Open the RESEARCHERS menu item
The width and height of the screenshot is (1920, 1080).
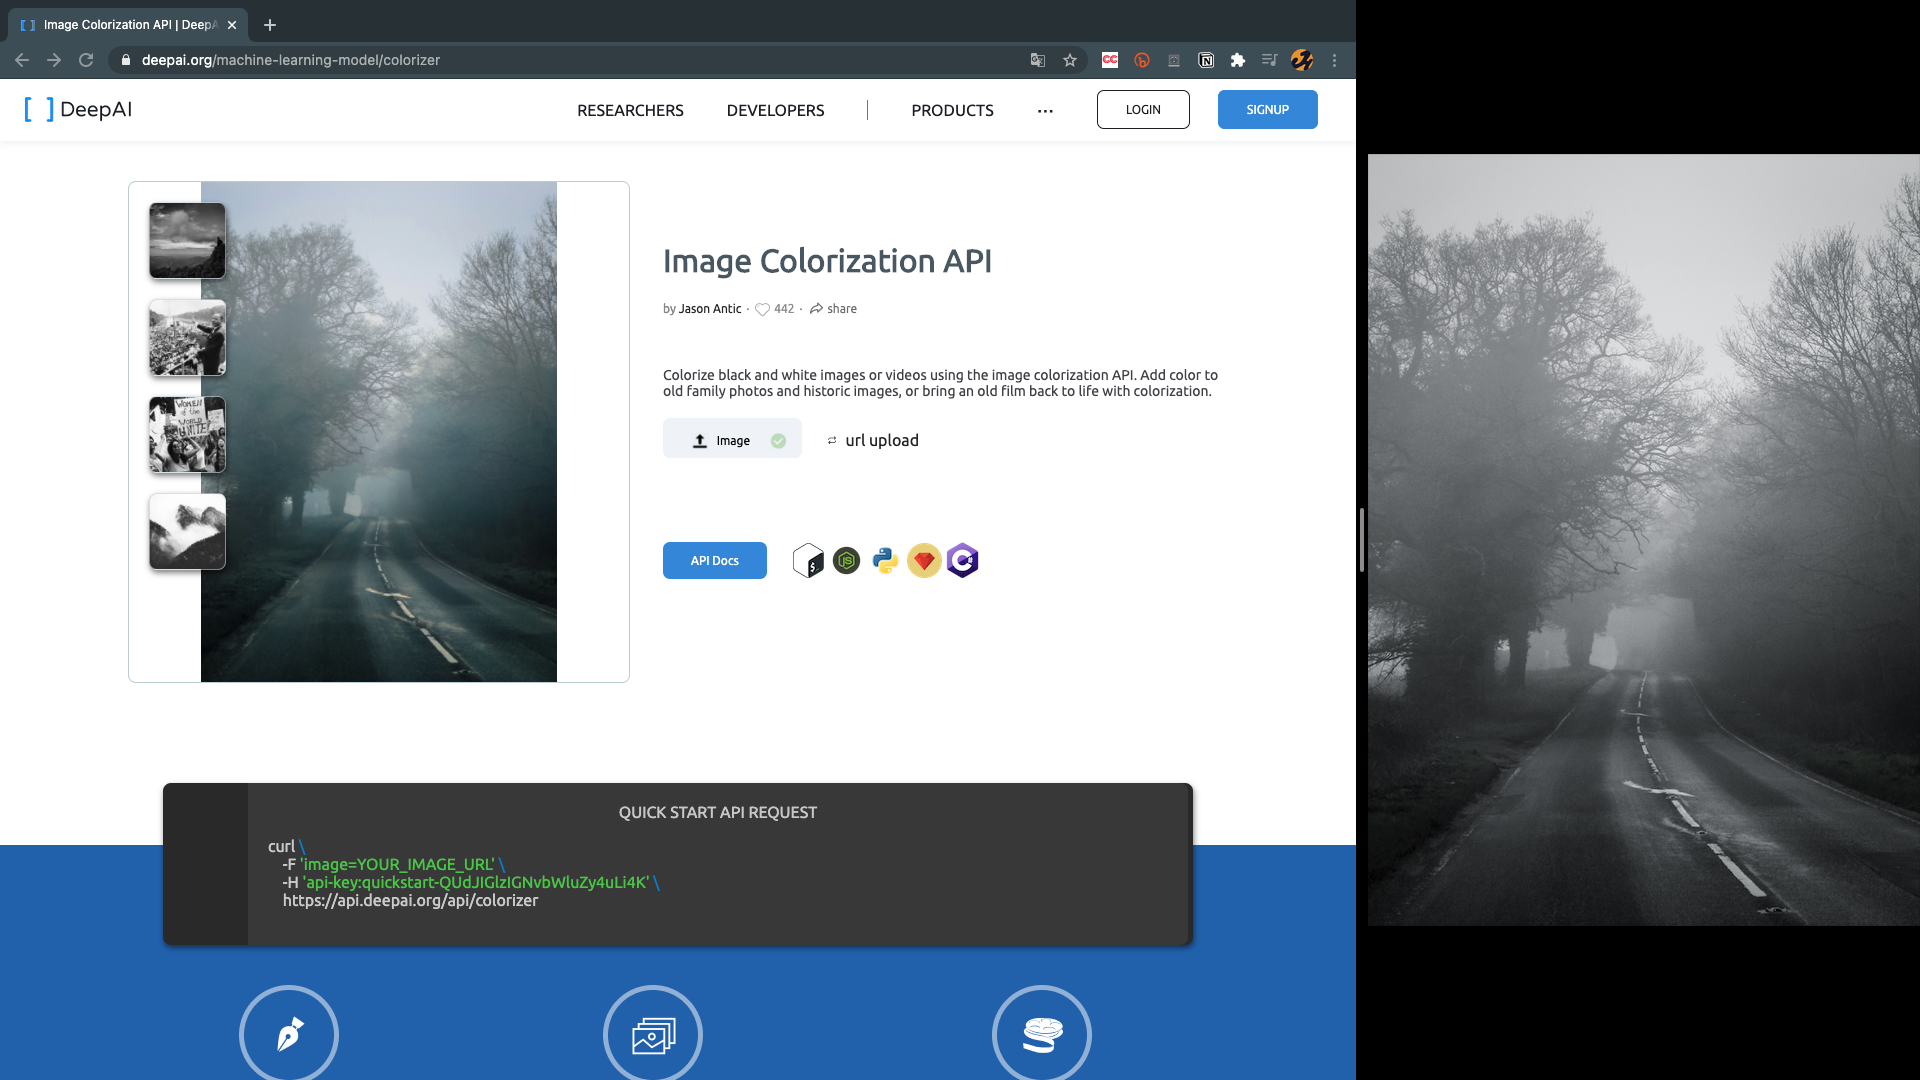point(630,110)
